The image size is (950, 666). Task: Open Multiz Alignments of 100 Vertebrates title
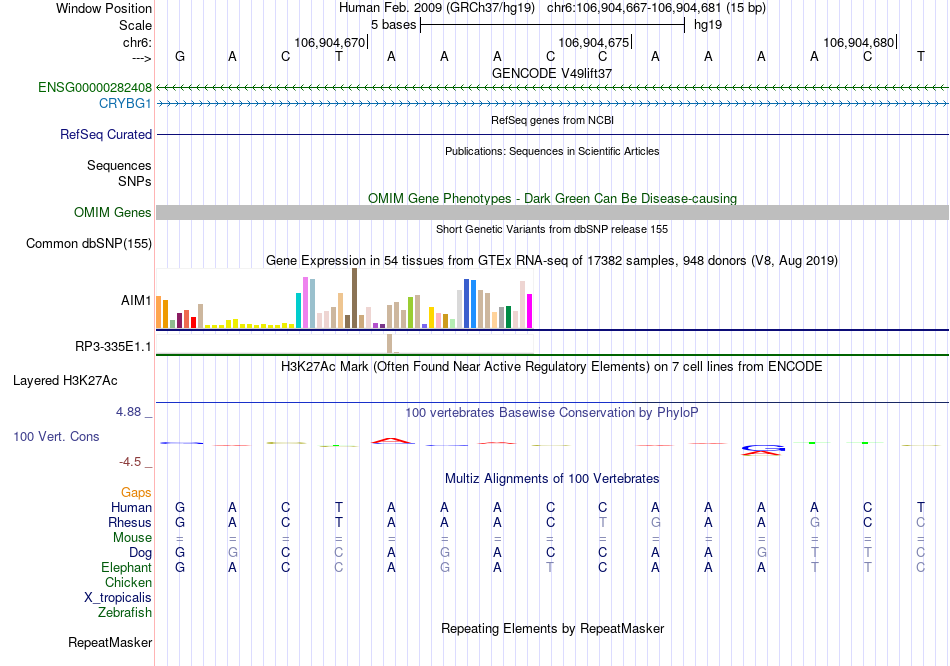[x=552, y=479]
